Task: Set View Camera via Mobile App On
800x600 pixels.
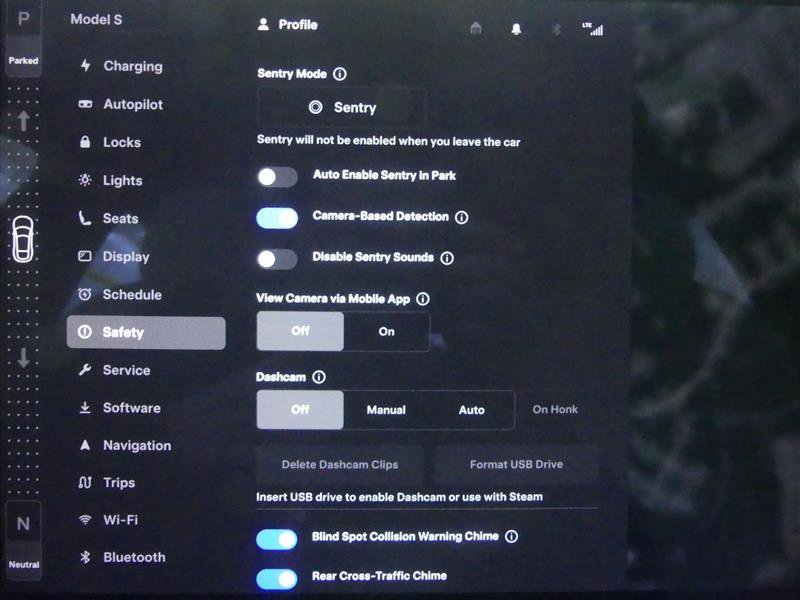Action: 387,332
